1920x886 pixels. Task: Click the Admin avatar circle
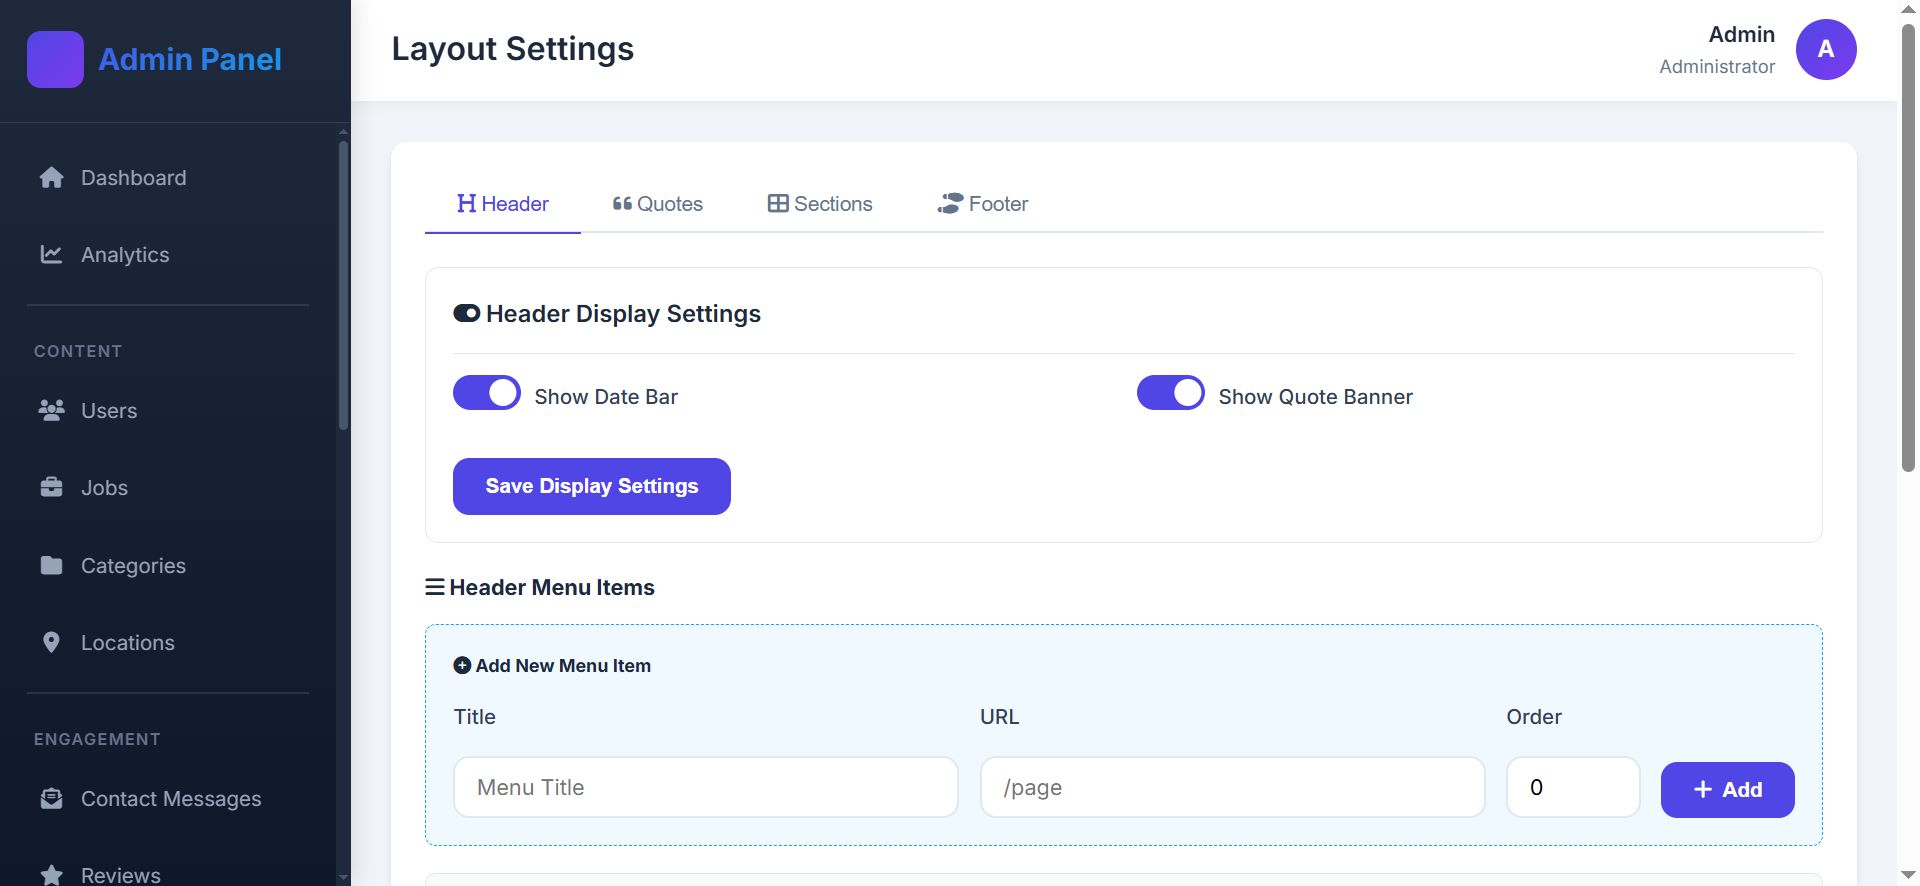(x=1825, y=49)
